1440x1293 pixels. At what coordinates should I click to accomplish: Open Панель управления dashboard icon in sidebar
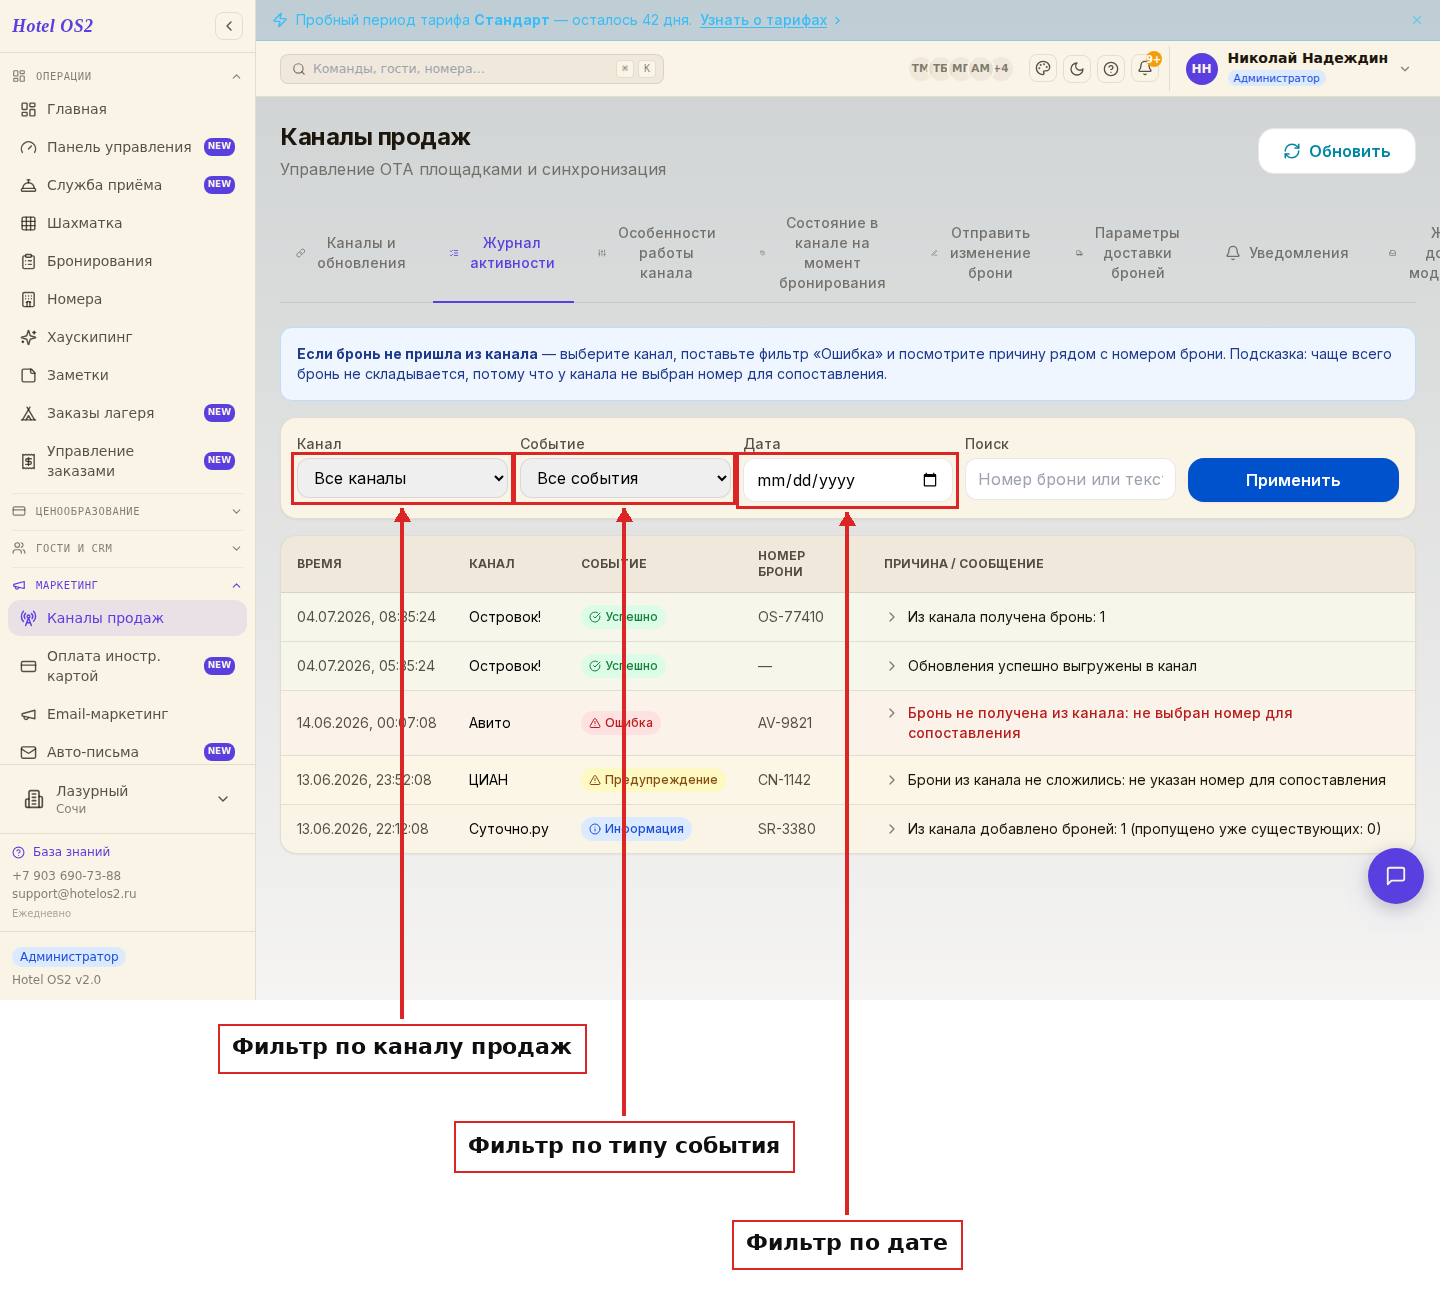(29, 147)
